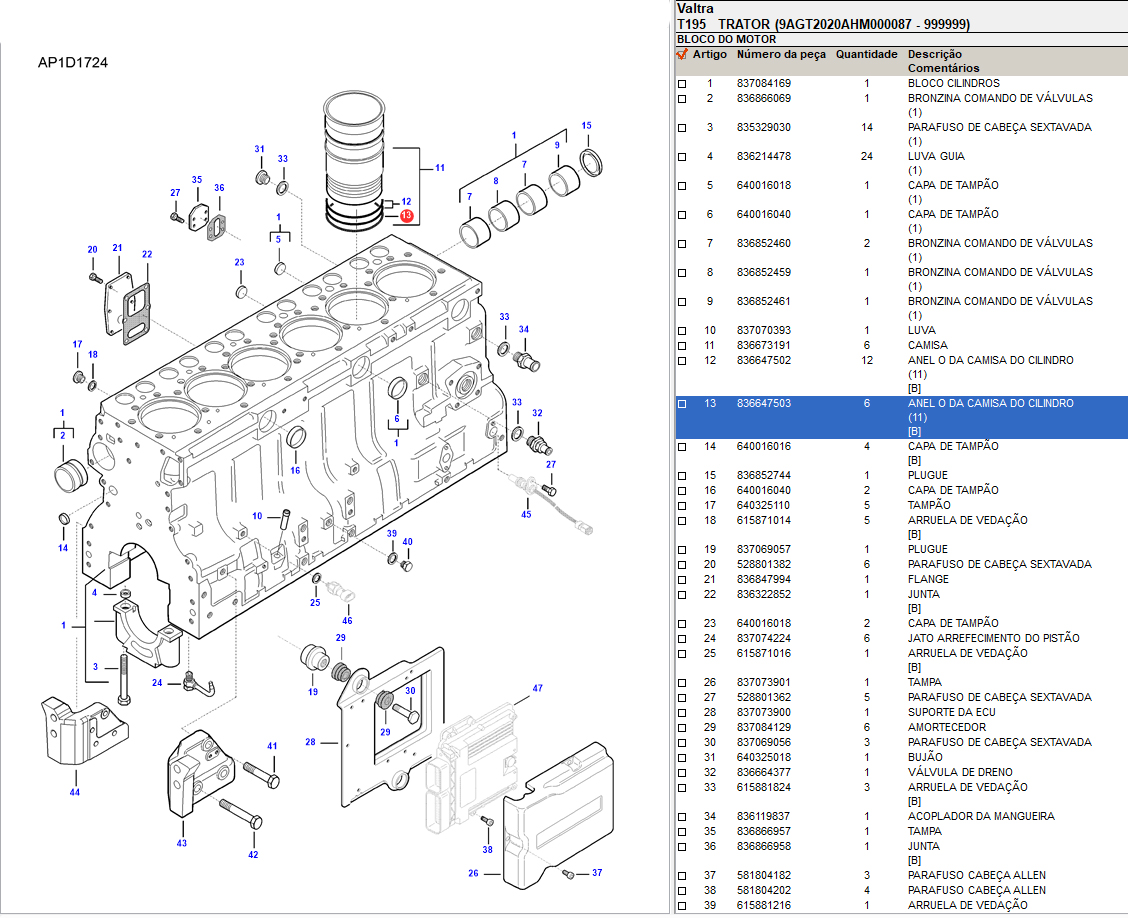
Task: Toggle the checkbox for item 24 piston cooling jet
Action: point(683,639)
